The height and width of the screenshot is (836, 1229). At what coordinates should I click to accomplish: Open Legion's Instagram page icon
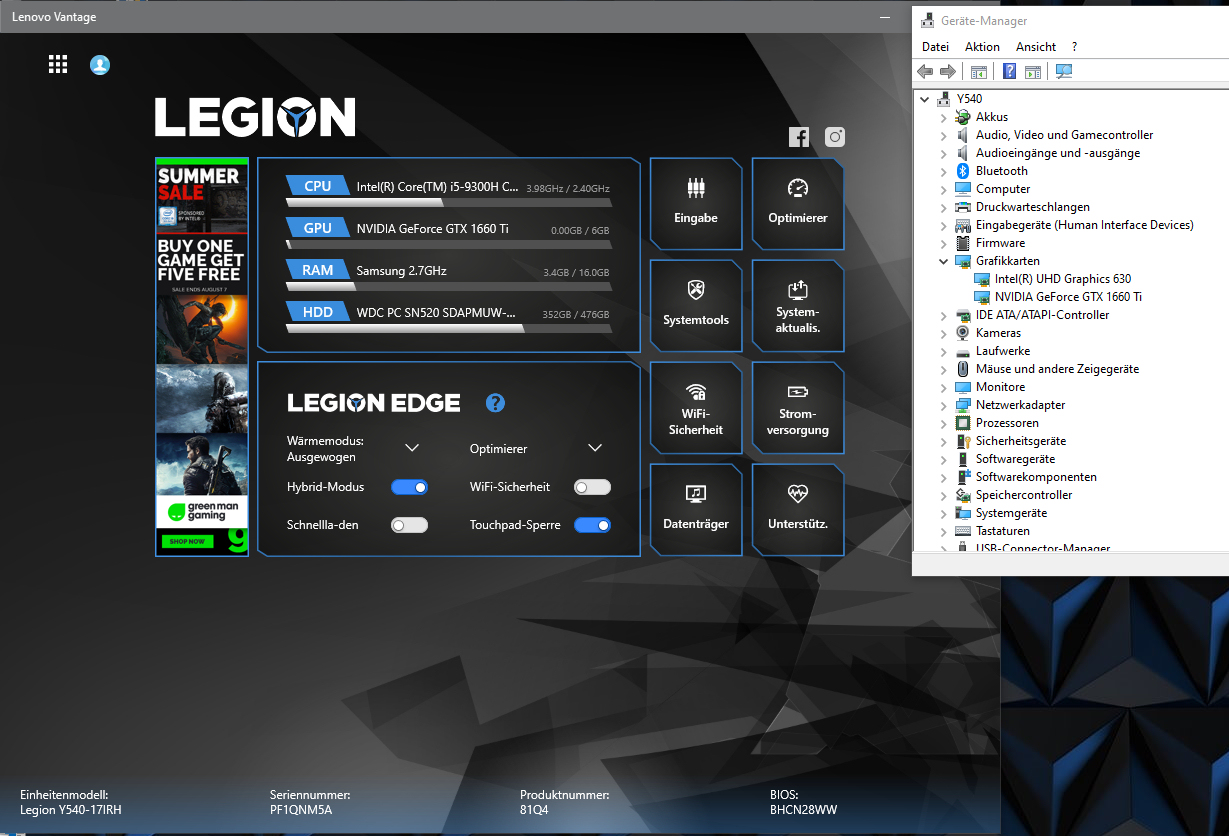(835, 138)
